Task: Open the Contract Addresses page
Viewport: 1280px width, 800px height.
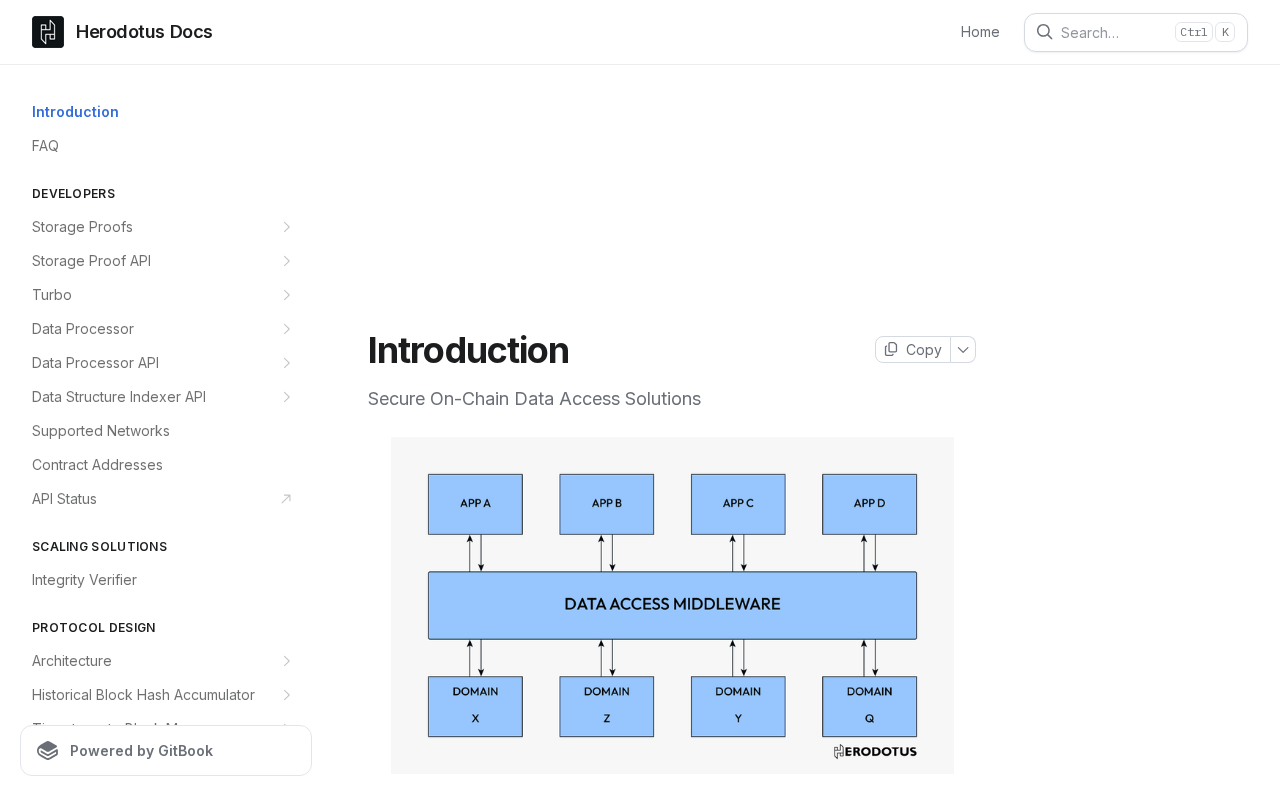Action: (97, 465)
